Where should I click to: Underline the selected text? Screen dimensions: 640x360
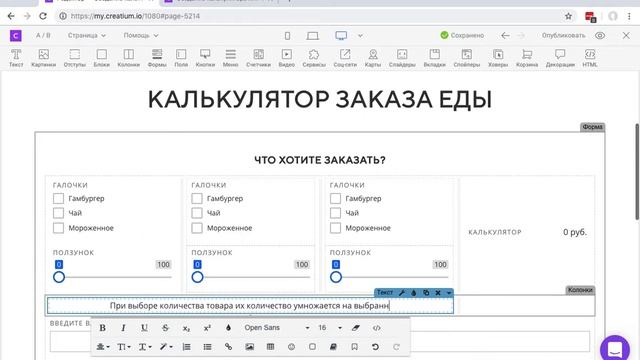(x=144, y=328)
